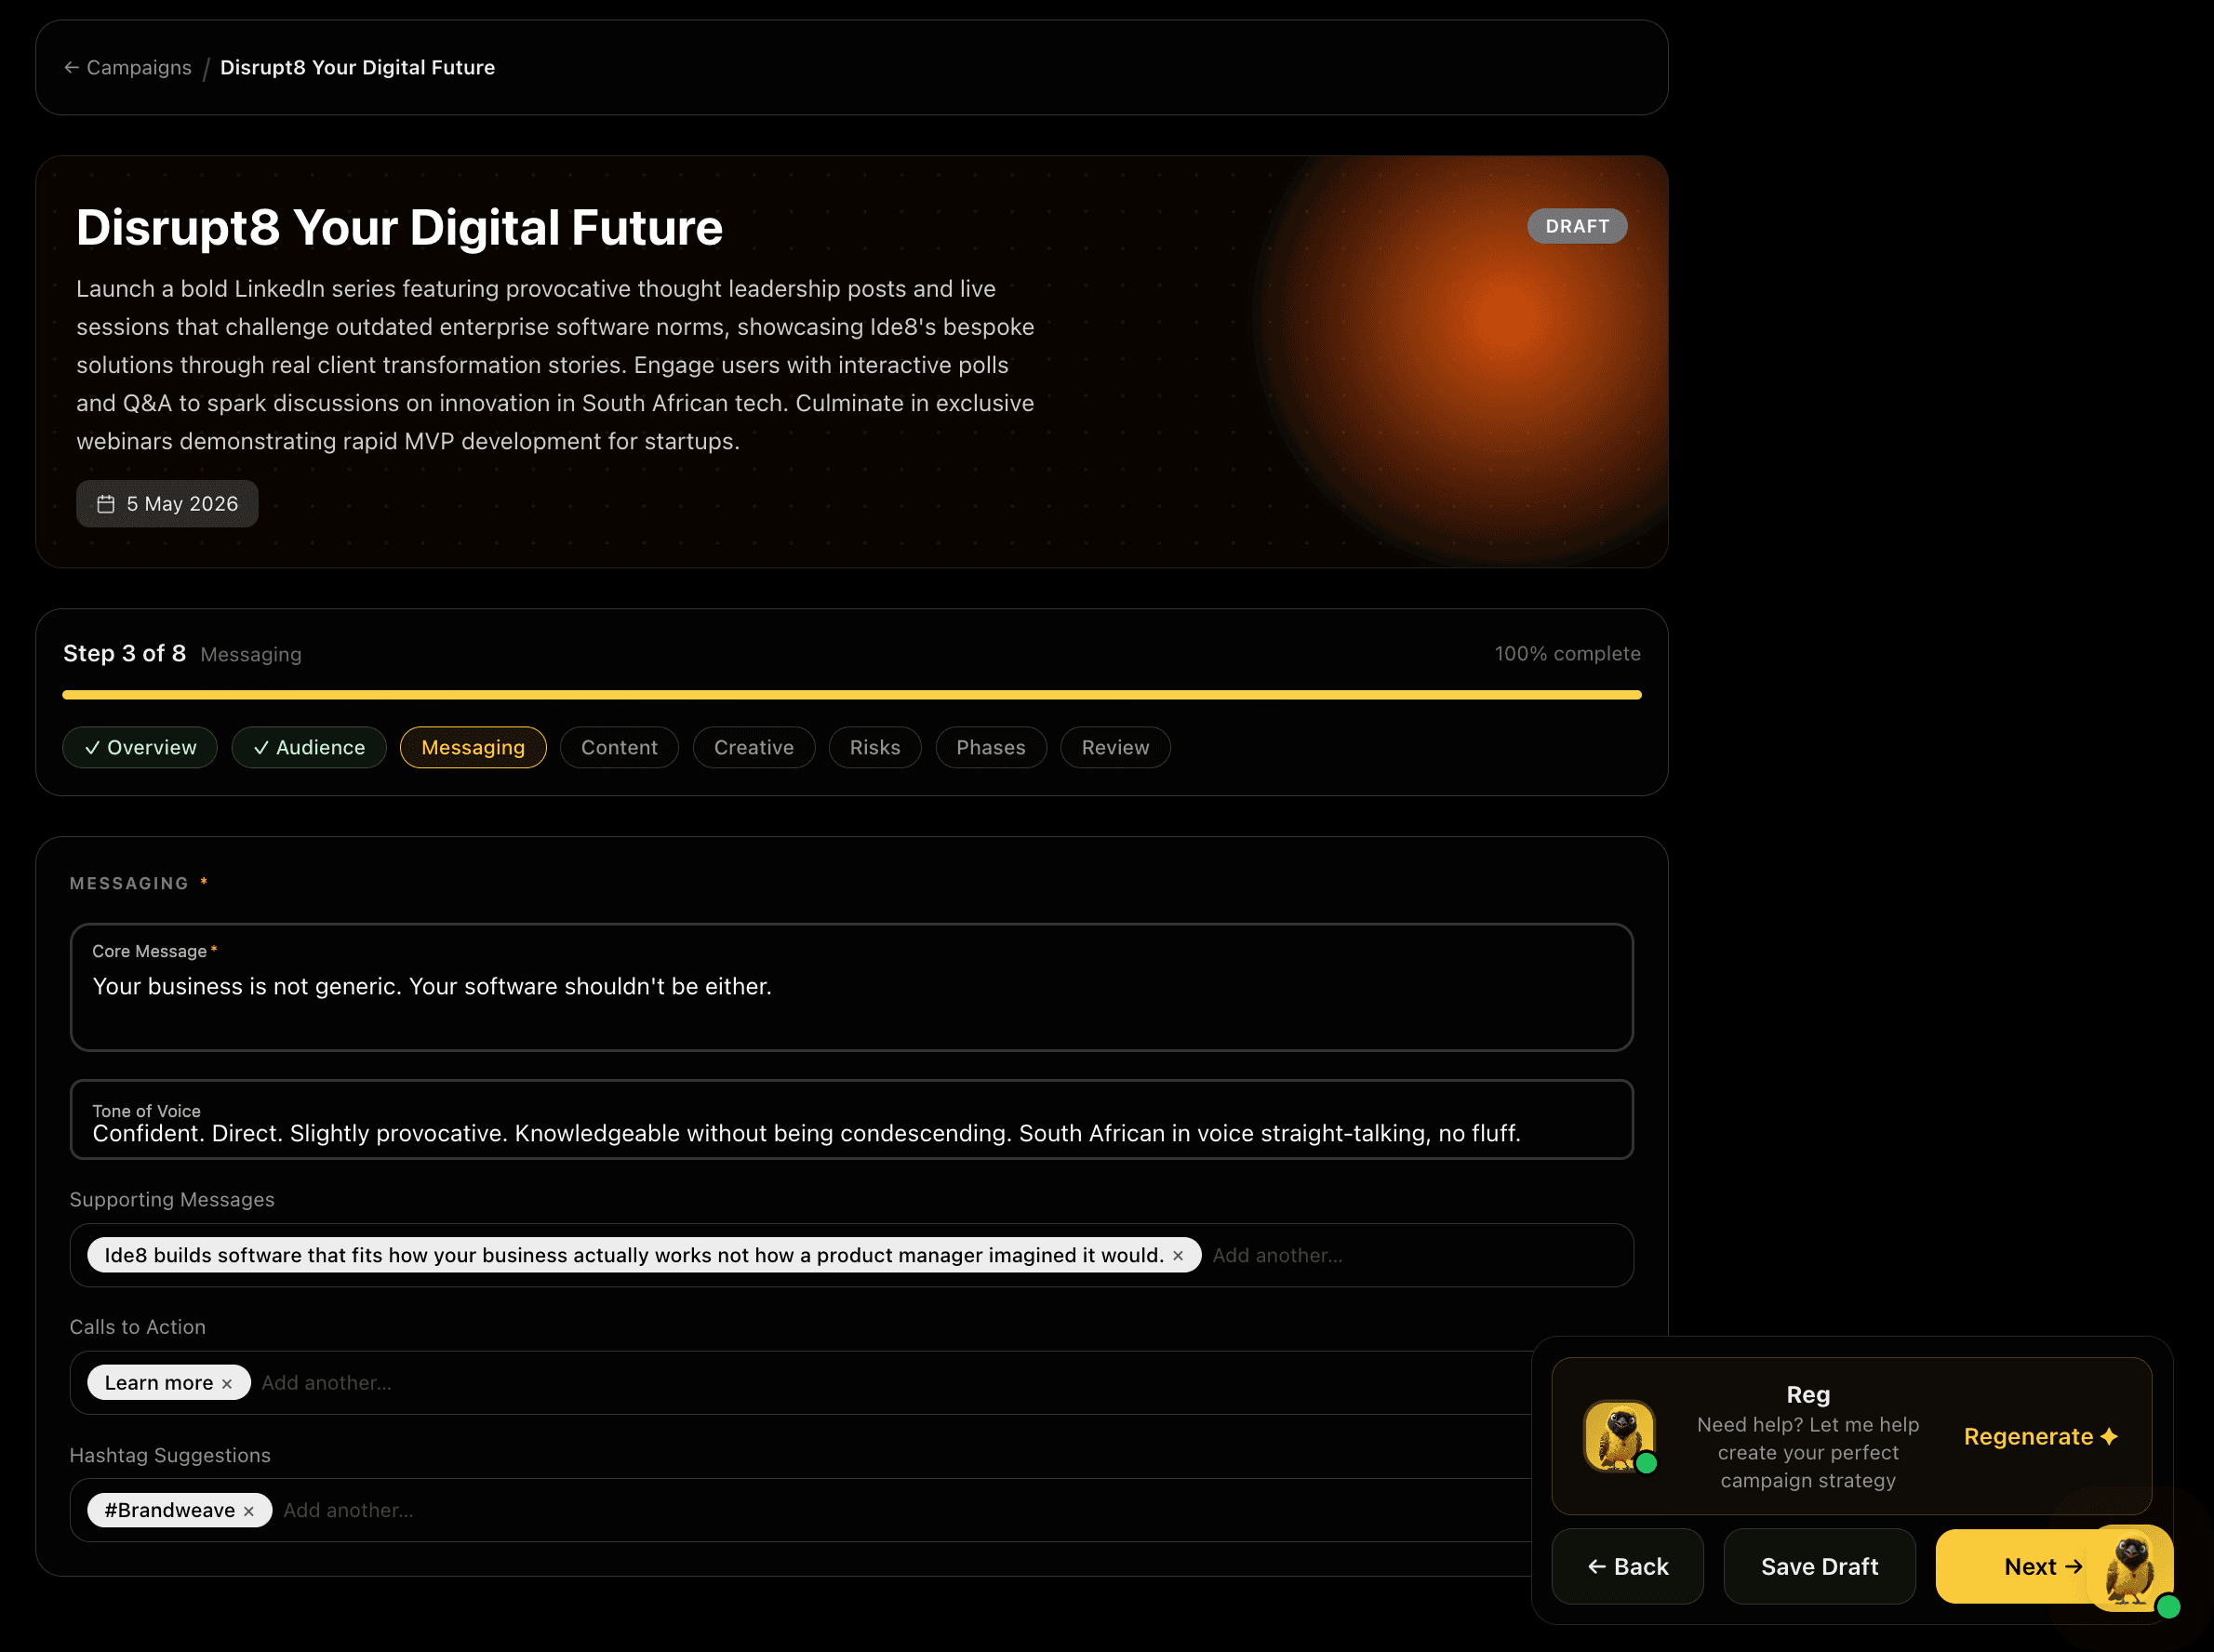Click the left arrow icon in Back button

1597,1567
